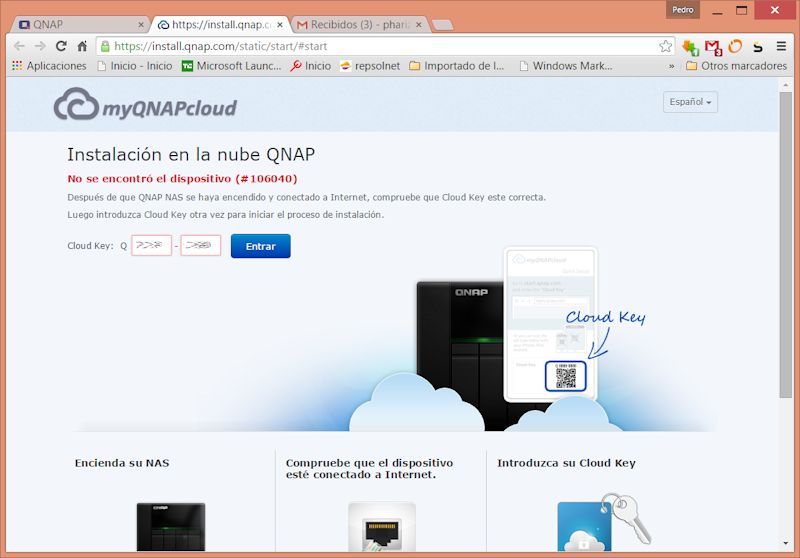This screenshot has width=800, height=558.
Task: Click the Cloud Key QR code image
Action: 566,376
